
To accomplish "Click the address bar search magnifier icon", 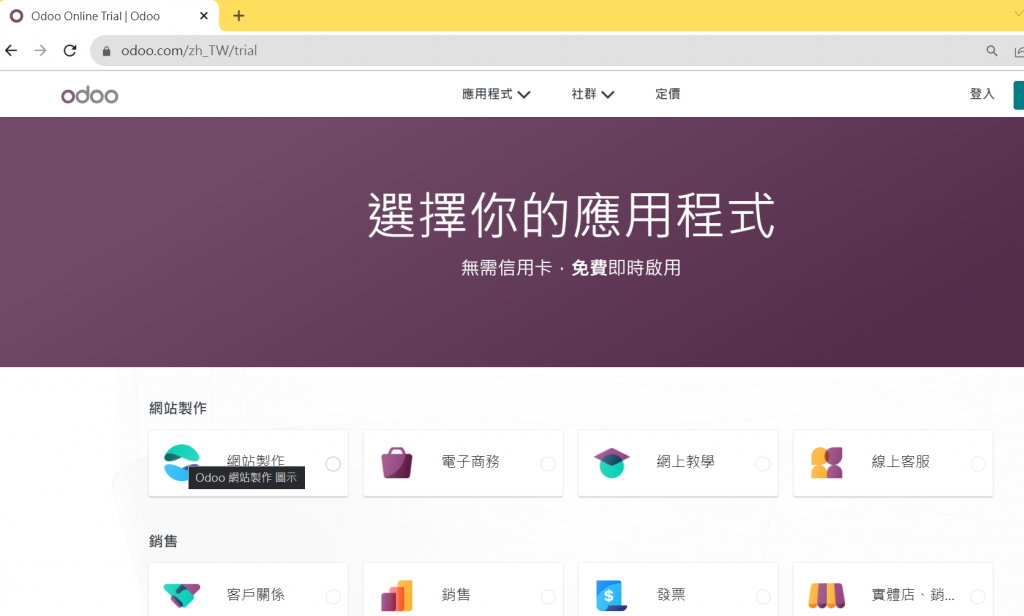I will [991, 50].
